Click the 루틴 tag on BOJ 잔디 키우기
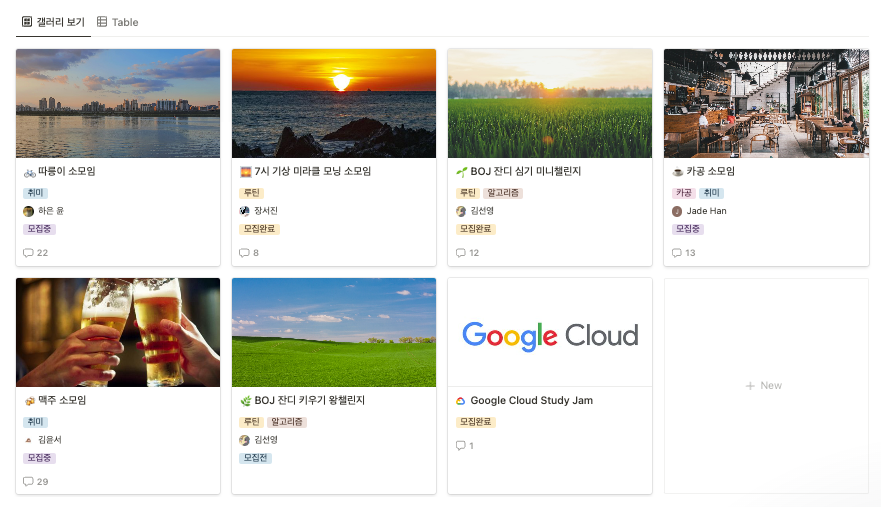 pyautogui.click(x=251, y=422)
